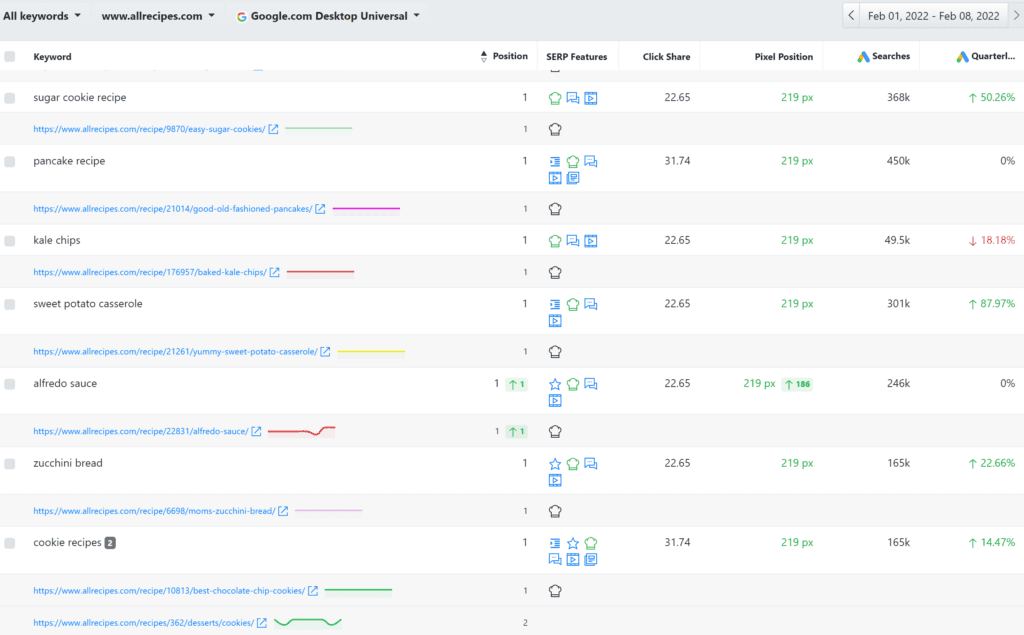Screen dimensions: 1024x635
Task: Open the Feb 01 - Feb 08, 2022 date picker
Action: tap(933, 16)
